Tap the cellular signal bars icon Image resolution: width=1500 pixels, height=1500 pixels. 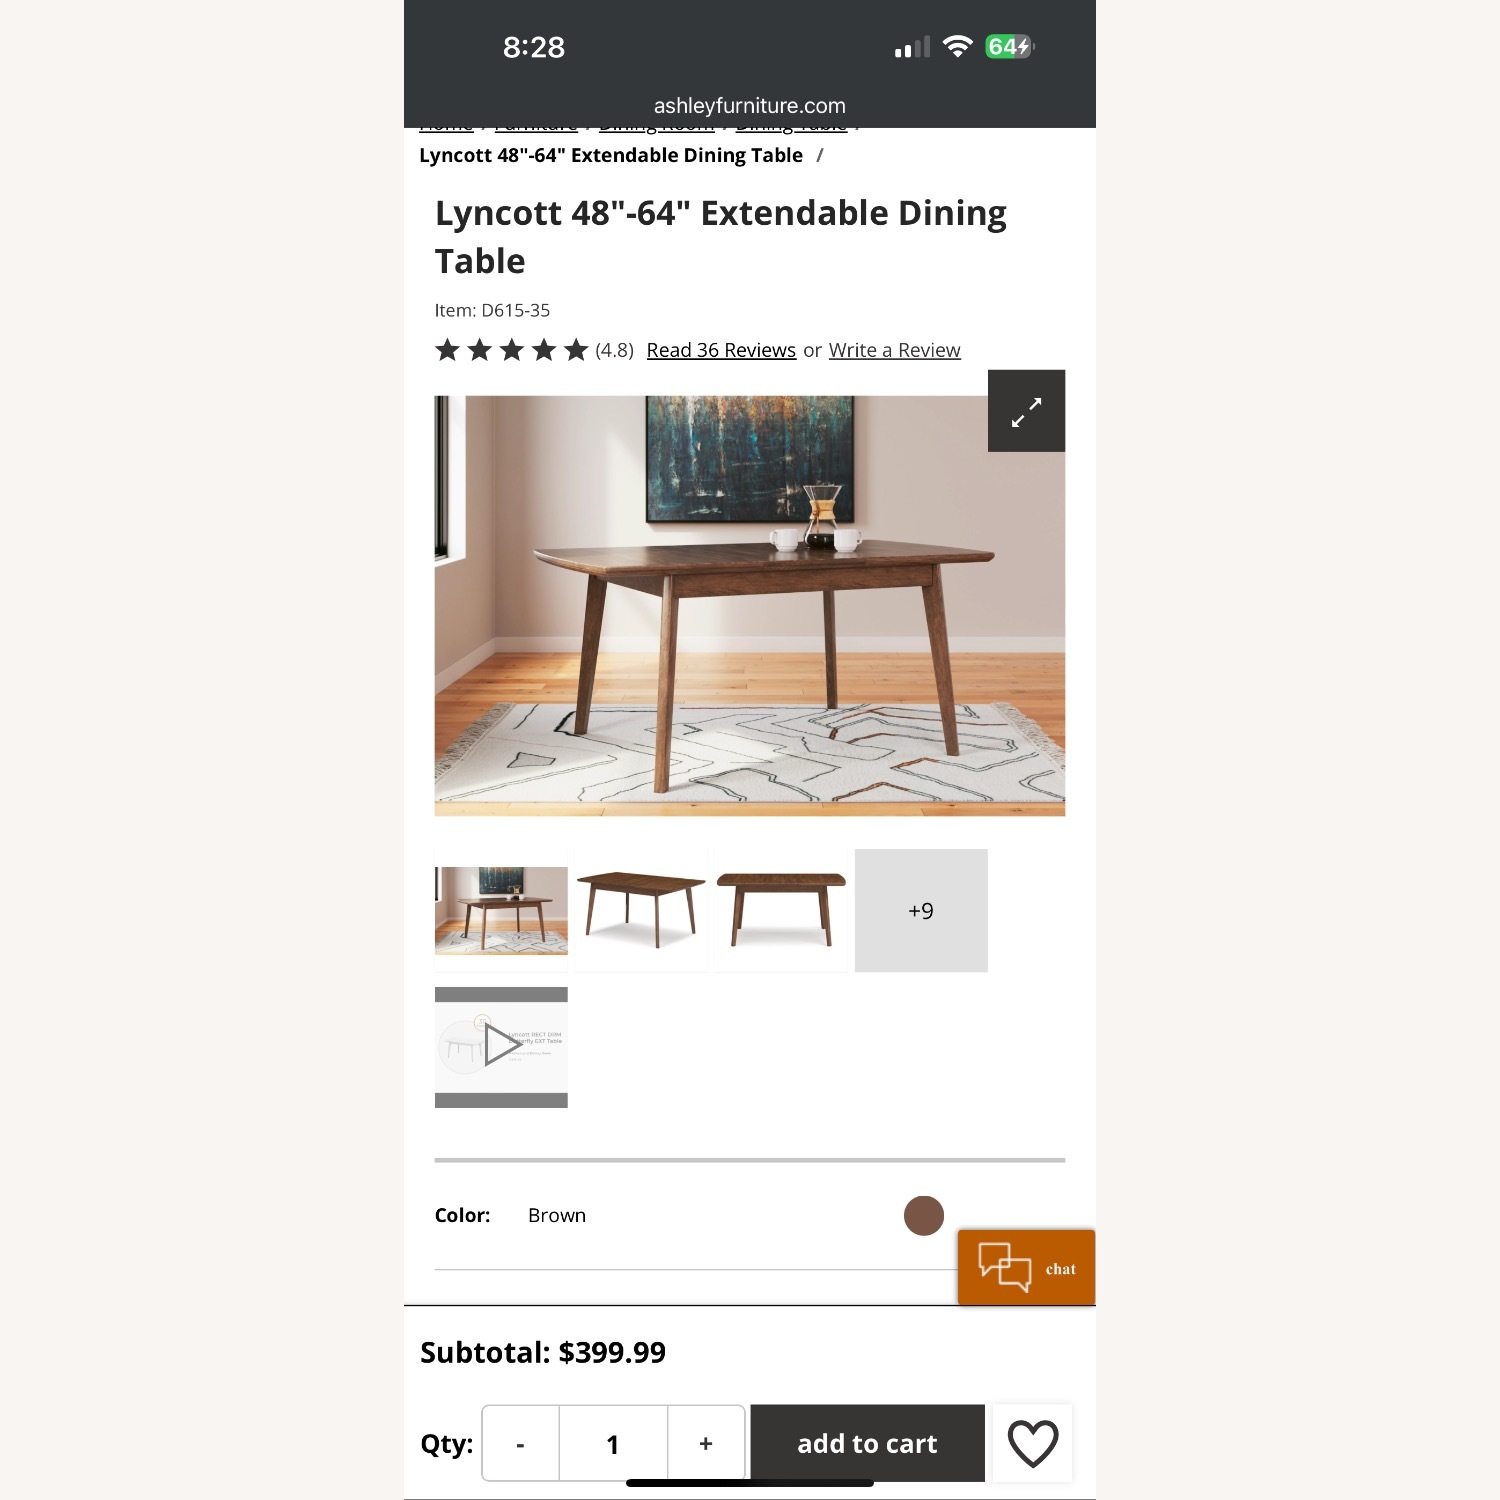912,47
